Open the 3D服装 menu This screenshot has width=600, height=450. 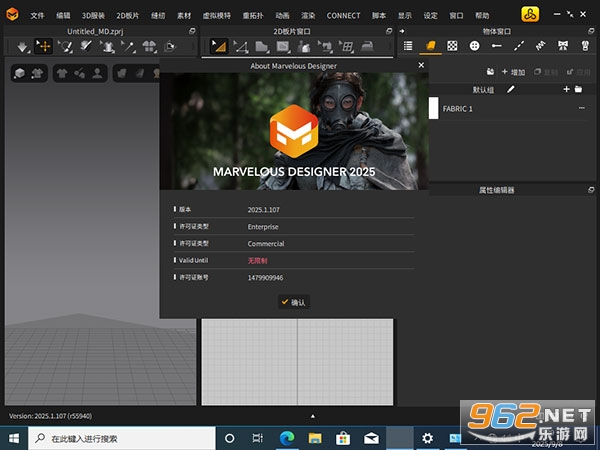click(x=93, y=15)
